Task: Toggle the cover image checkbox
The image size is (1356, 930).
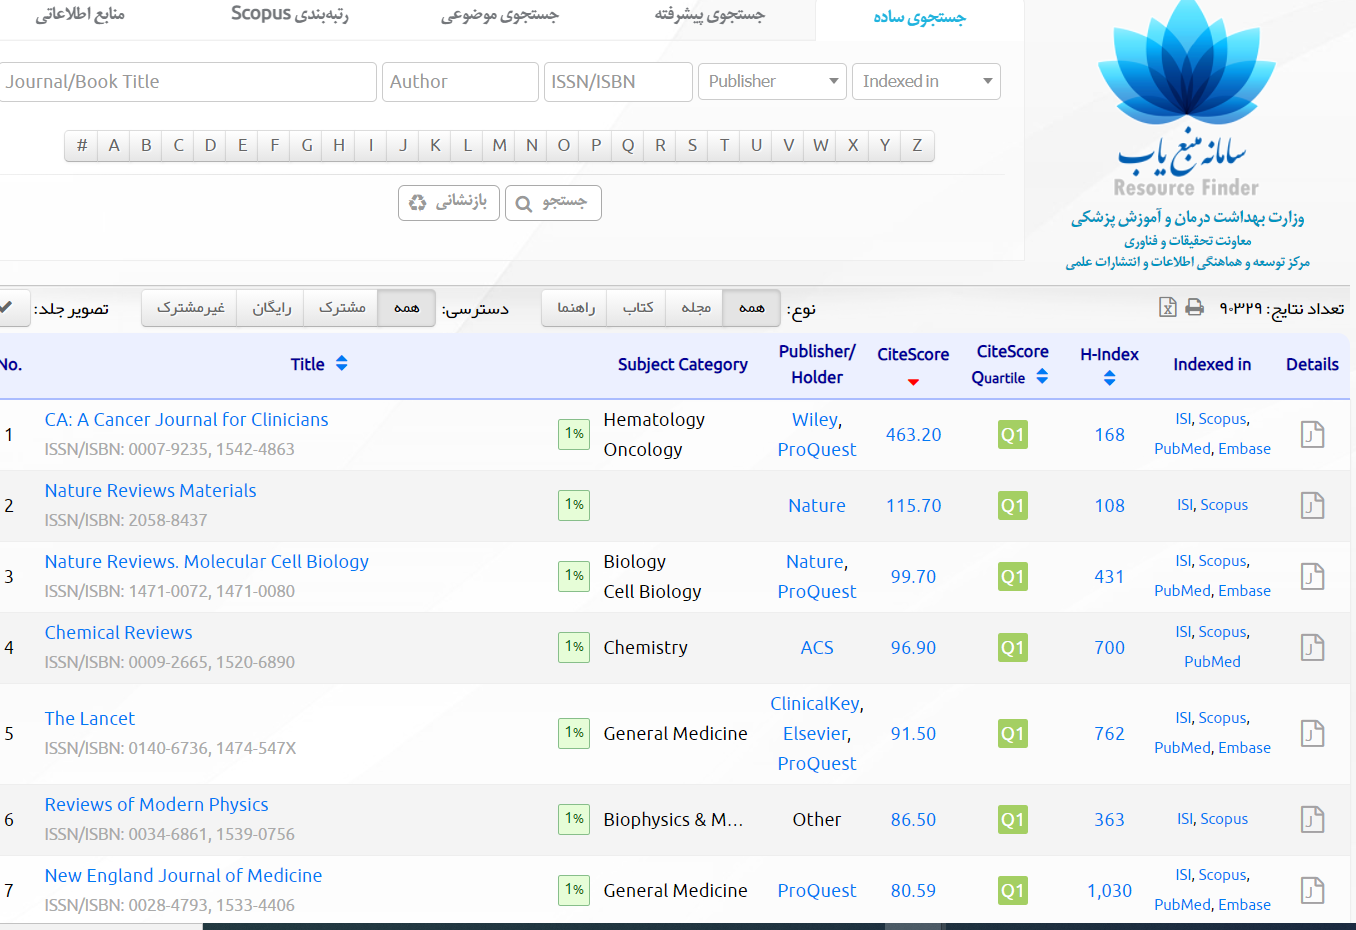Action: click(x=9, y=308)
